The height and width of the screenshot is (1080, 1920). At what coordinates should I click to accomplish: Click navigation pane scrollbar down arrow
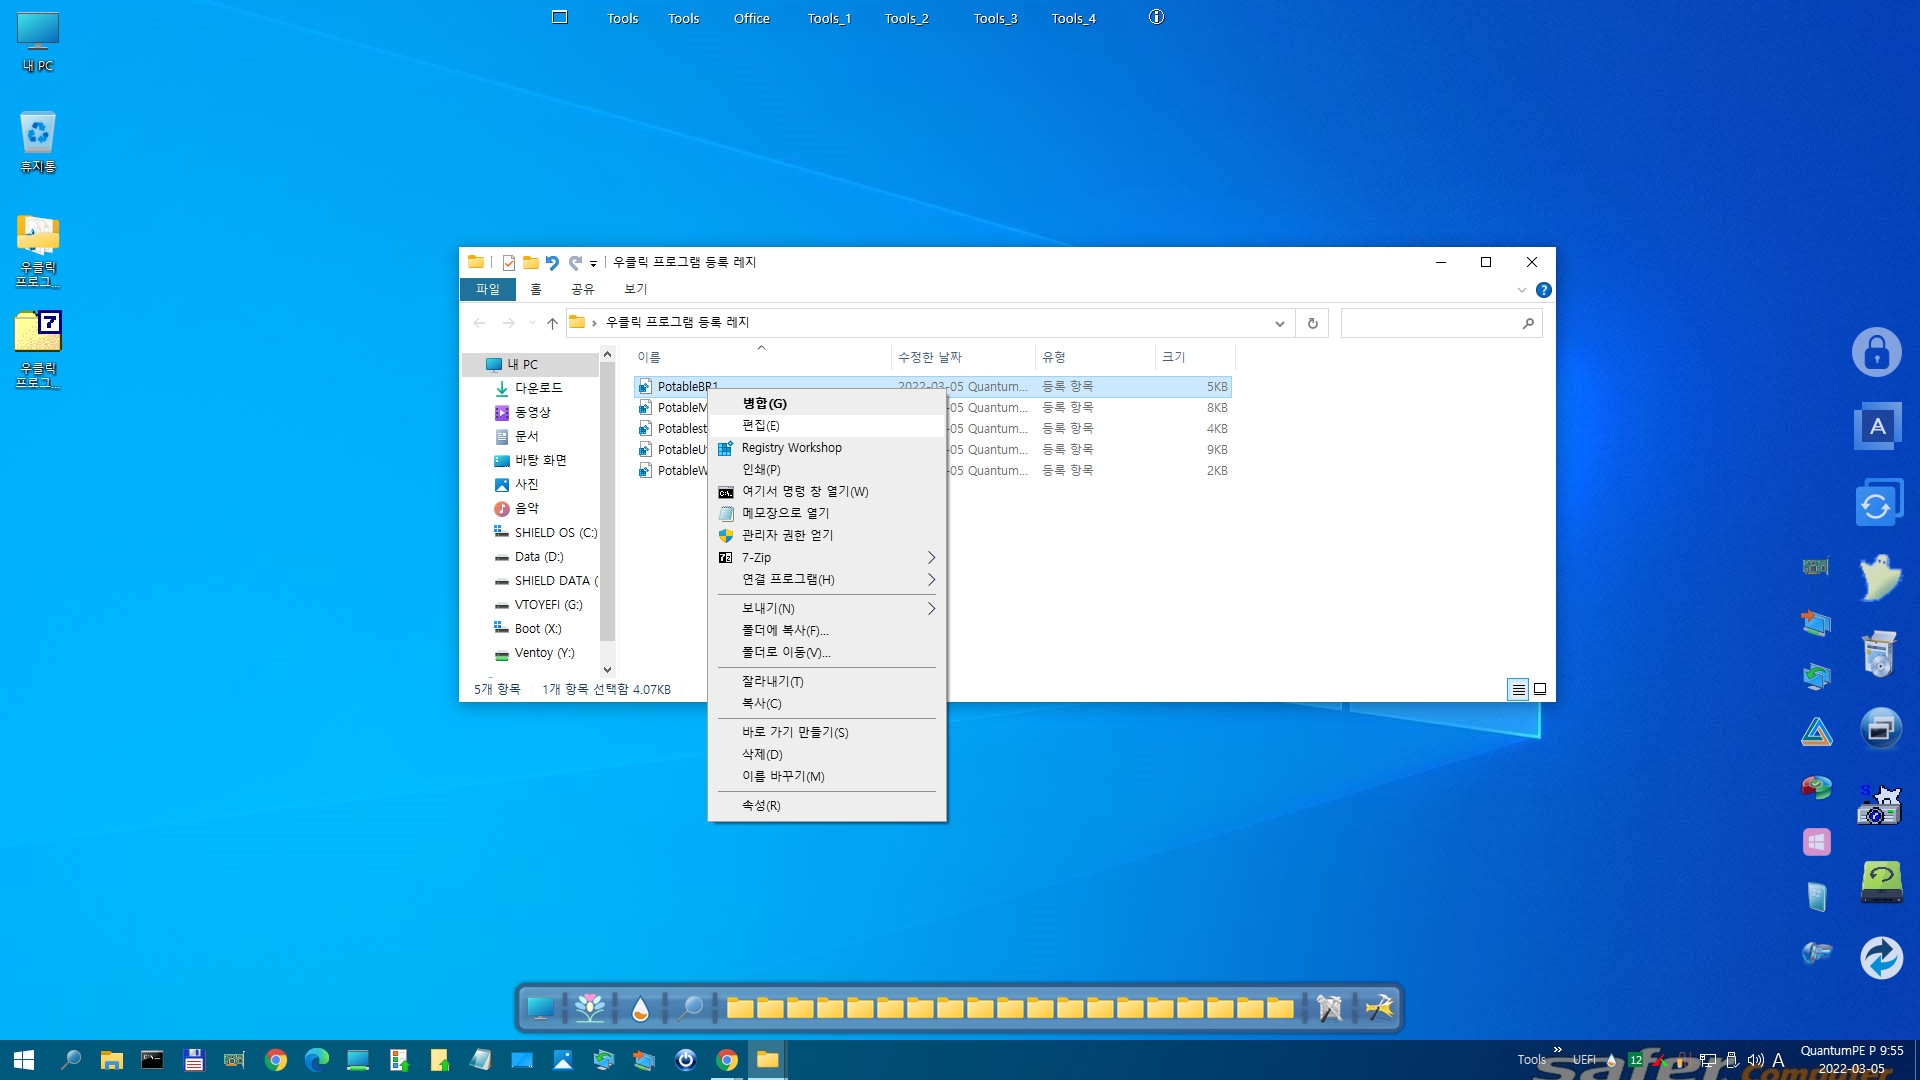pos(607,670)
